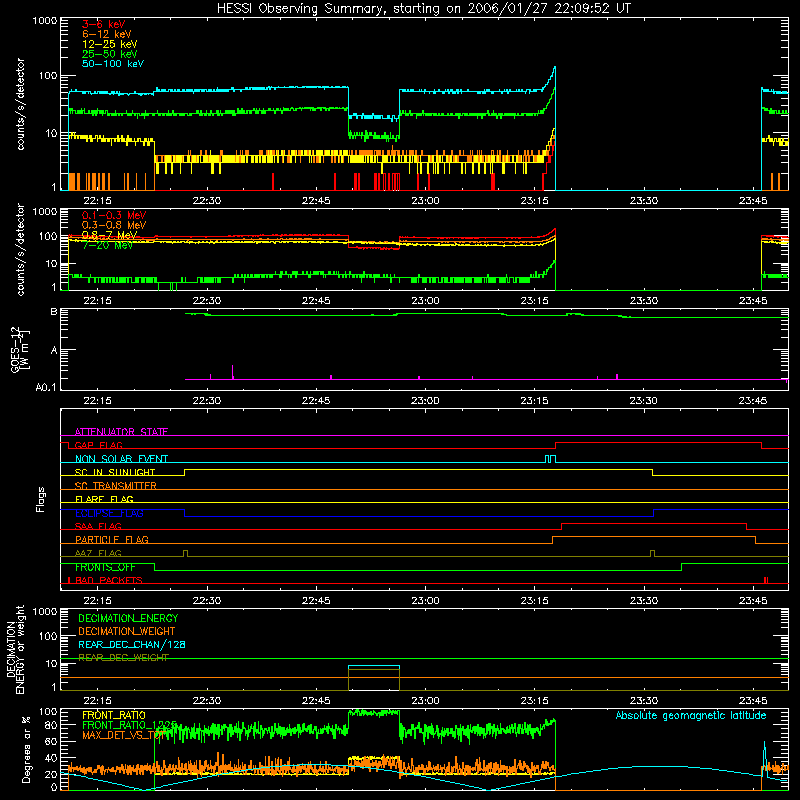Click the DECIMATION_WEIGHT legend entry
Screen dimensions: 800x800
127,631
